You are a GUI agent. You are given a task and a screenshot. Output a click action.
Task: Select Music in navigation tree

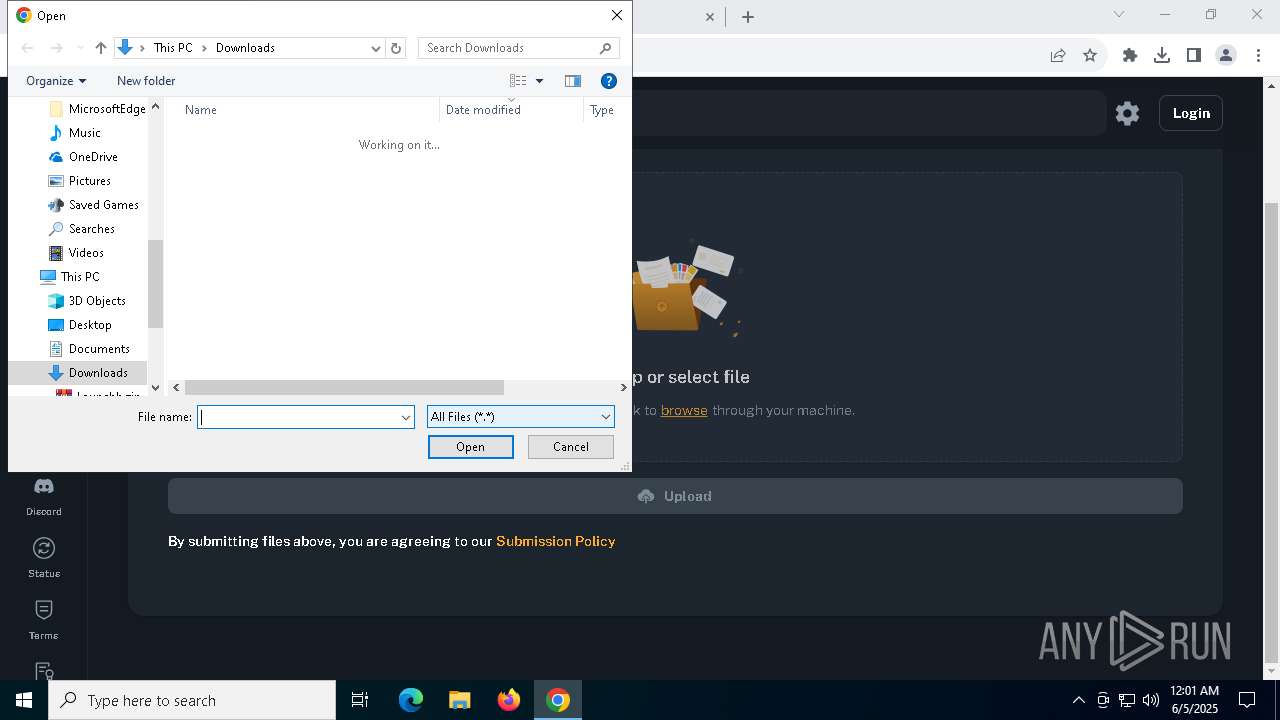(x=75, y=133)
